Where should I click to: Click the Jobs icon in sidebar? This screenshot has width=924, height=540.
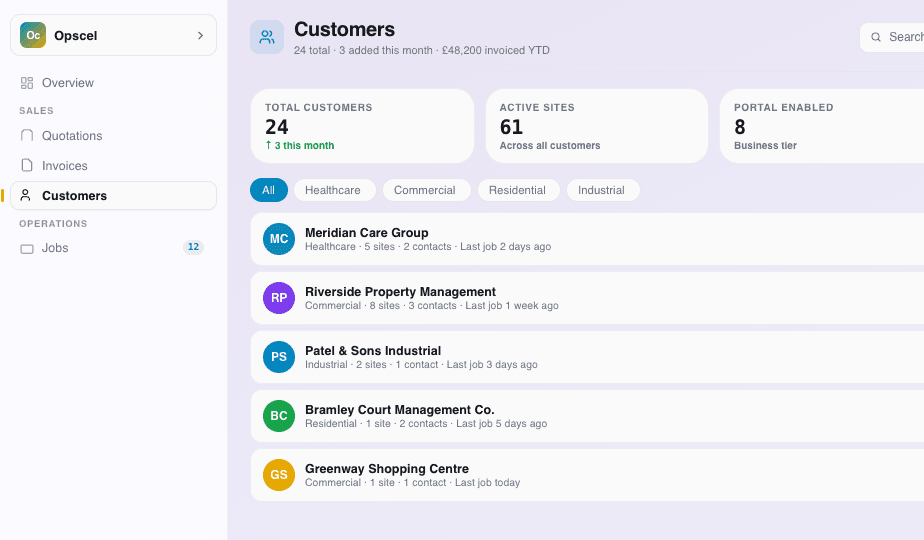click(27, 249)
